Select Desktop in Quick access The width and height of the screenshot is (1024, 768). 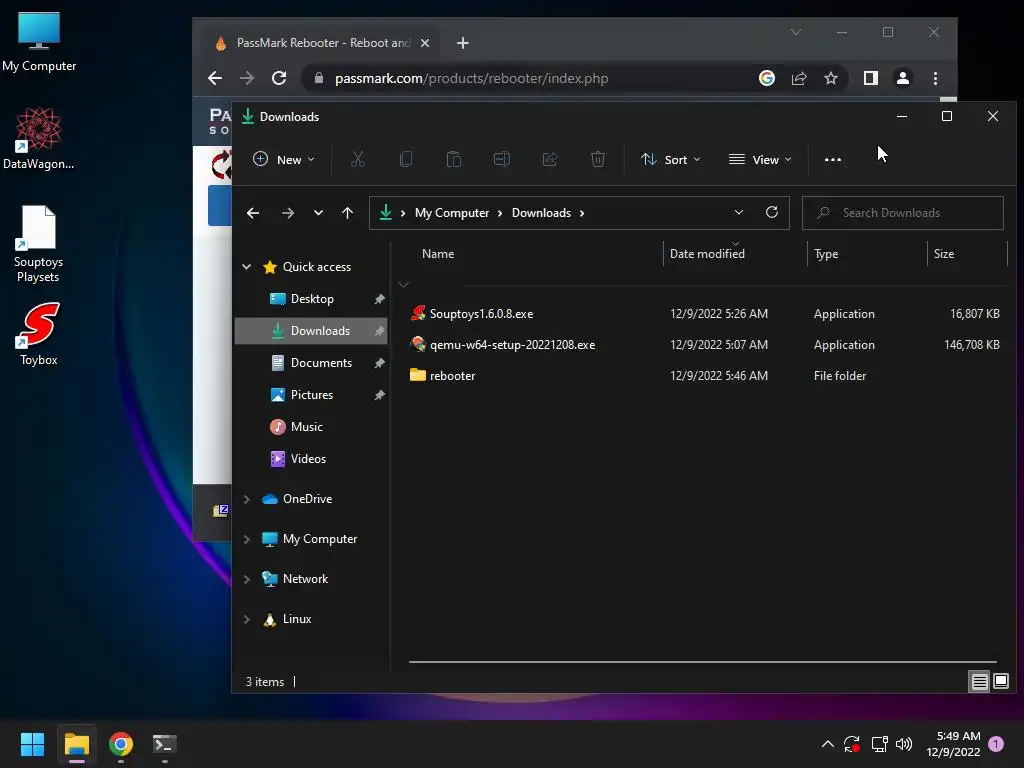[x=311, y=299]
